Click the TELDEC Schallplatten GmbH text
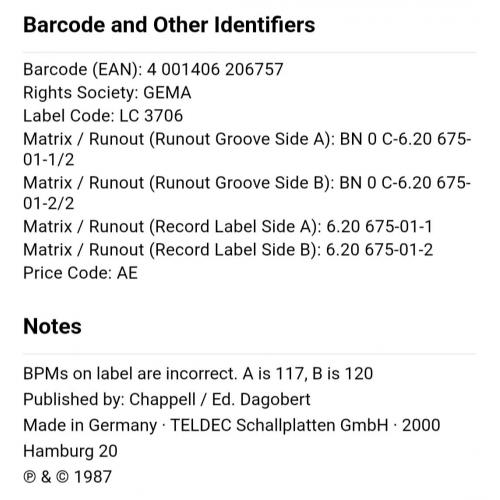This screenshot has width=500, height=500. coord(279,425)
